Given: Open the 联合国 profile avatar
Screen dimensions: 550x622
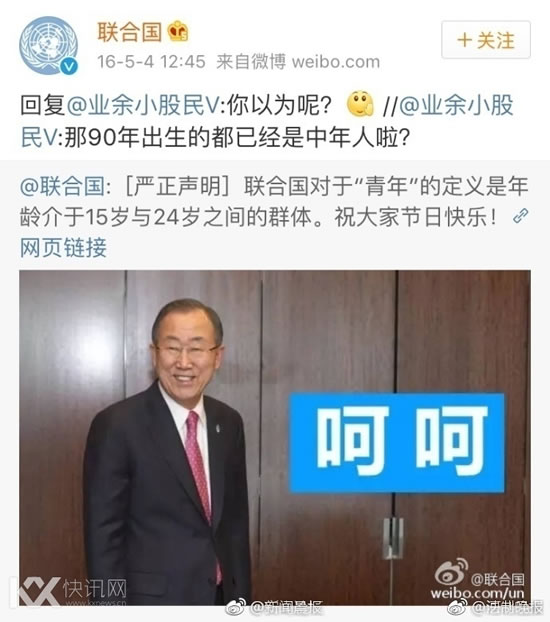Looking at the screenshot, I should [x=48, y=45].
